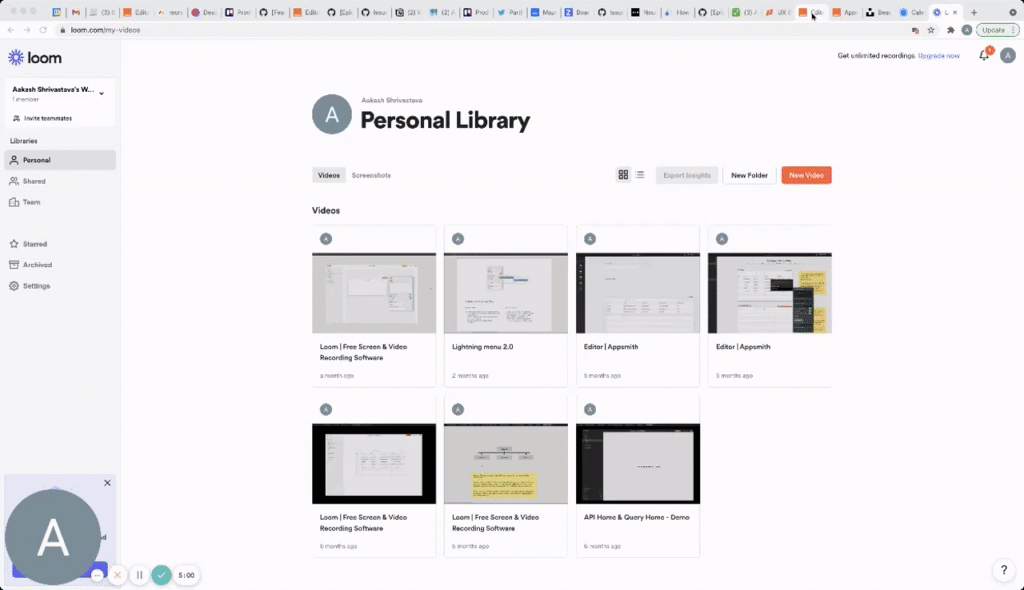Open the help question mark button
This screenshot has width=1024, height=590.
[1004, 570]
